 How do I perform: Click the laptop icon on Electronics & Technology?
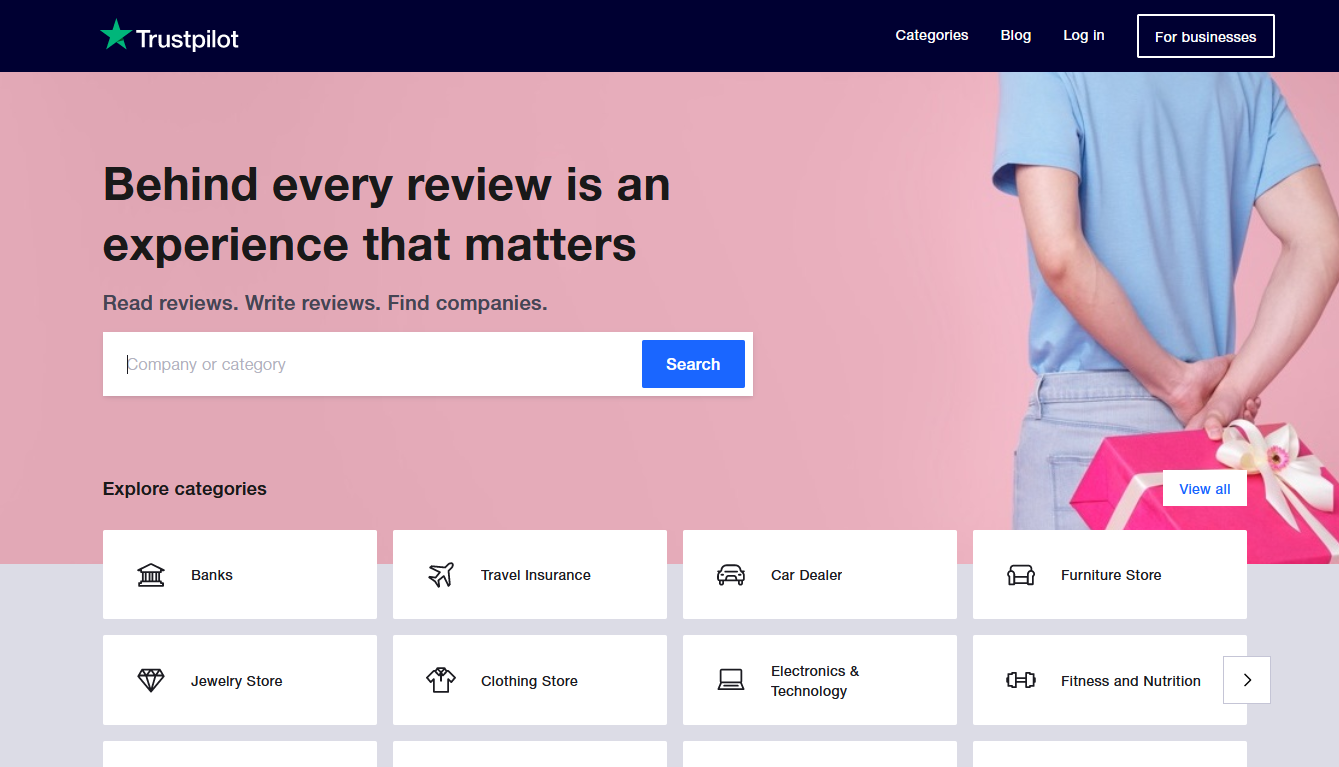[731, 680]
